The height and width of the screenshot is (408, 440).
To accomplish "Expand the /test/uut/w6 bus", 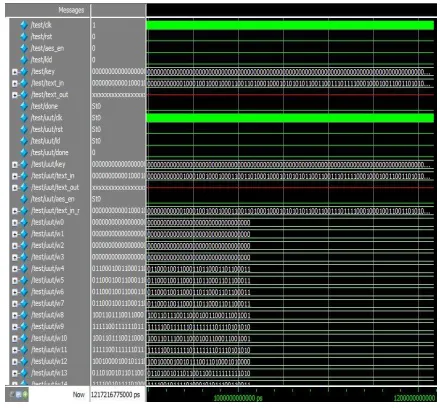I will pos(15,292).
